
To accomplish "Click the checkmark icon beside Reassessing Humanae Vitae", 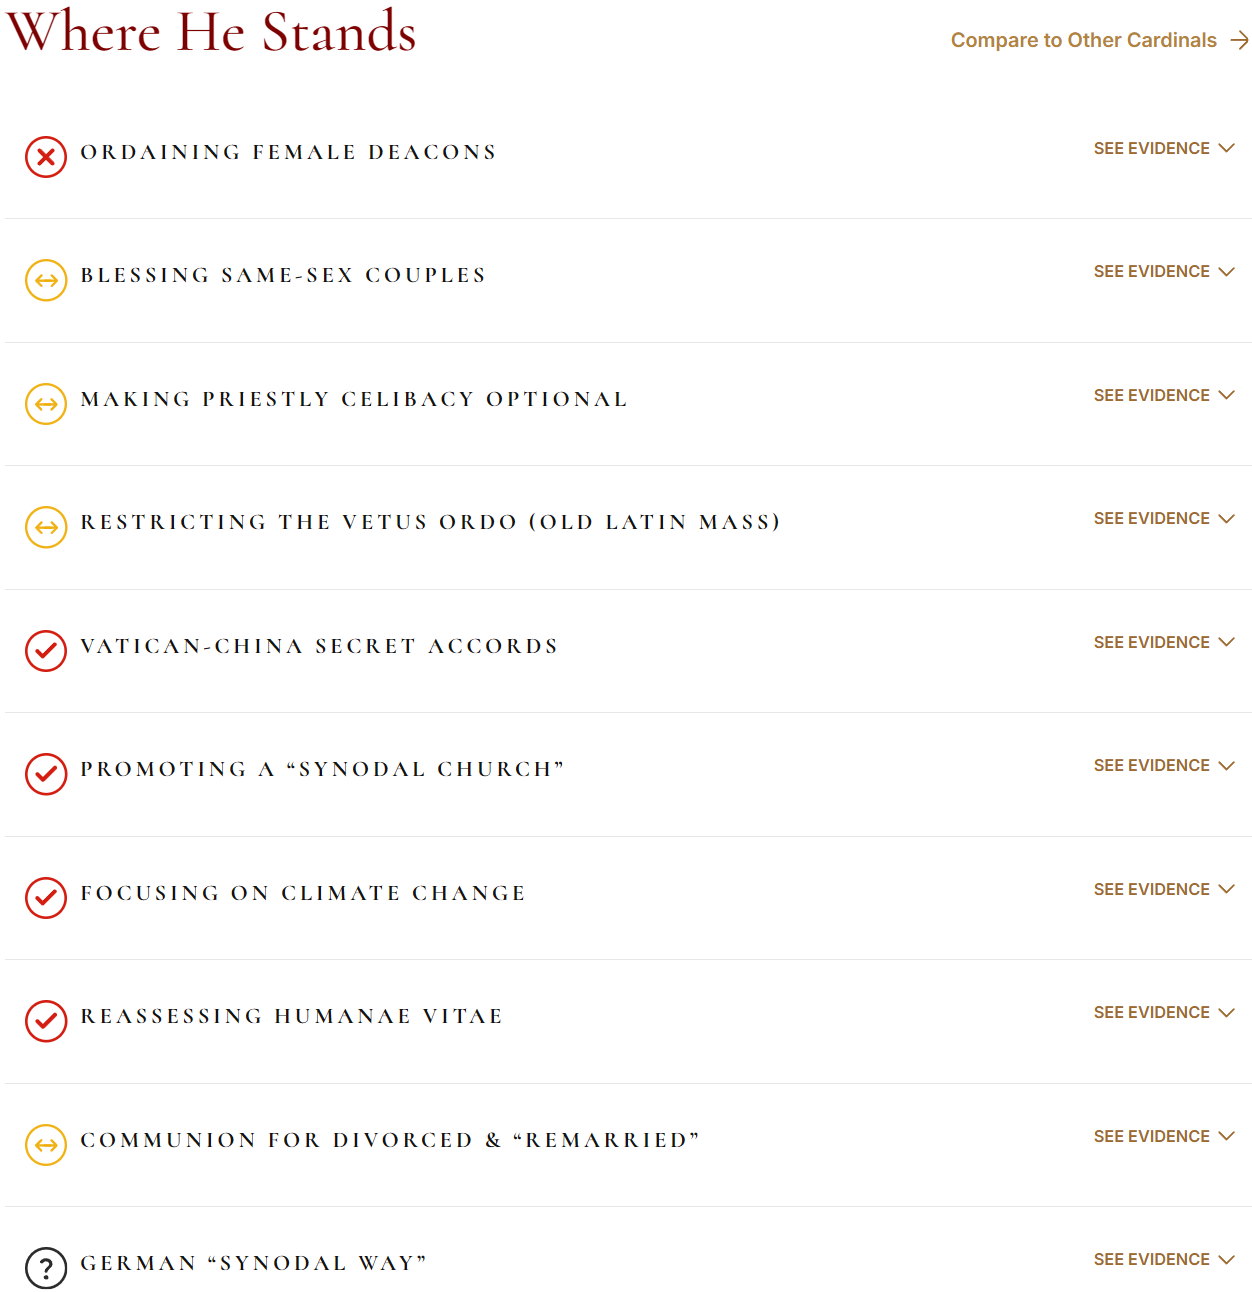I will (46, 1021).
